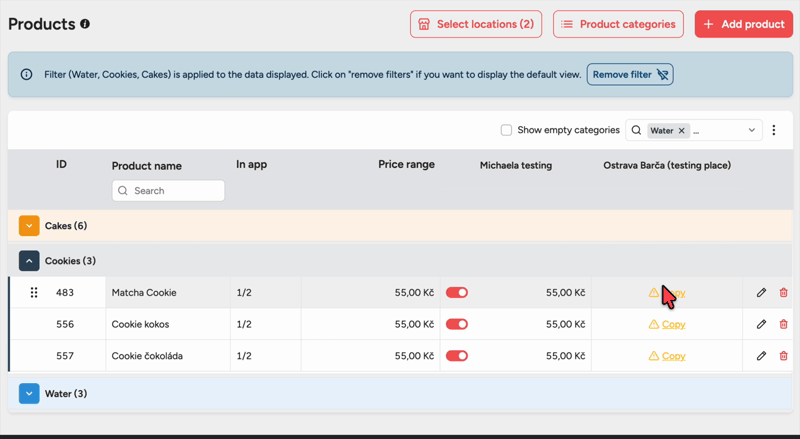Open Select locations (2) button
Image resolution: width=800 pixels, height=439 pixels.
(x=476, y=24)
